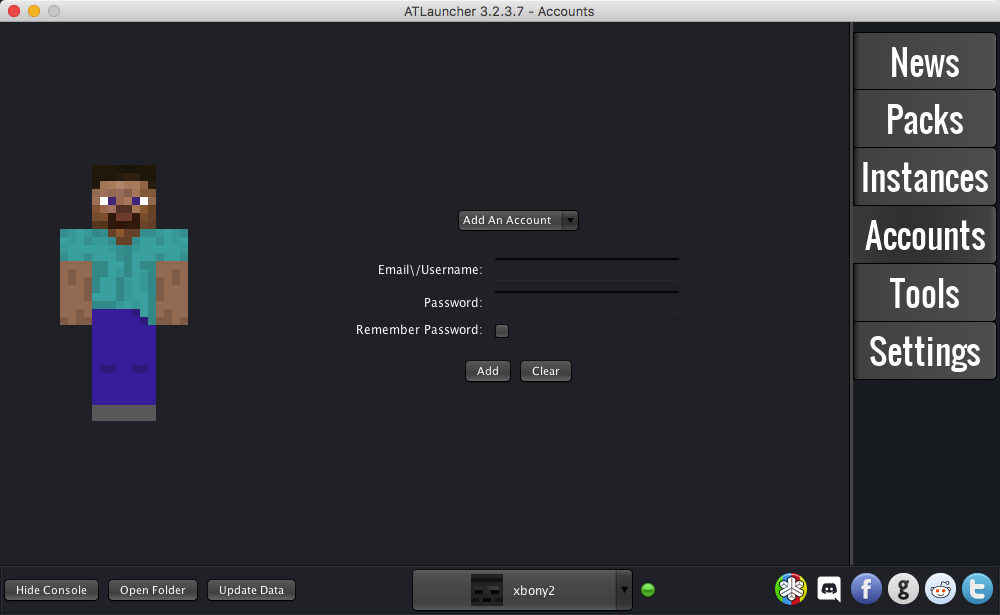Open the ATLauncher website icon

(x=791, y=589)
